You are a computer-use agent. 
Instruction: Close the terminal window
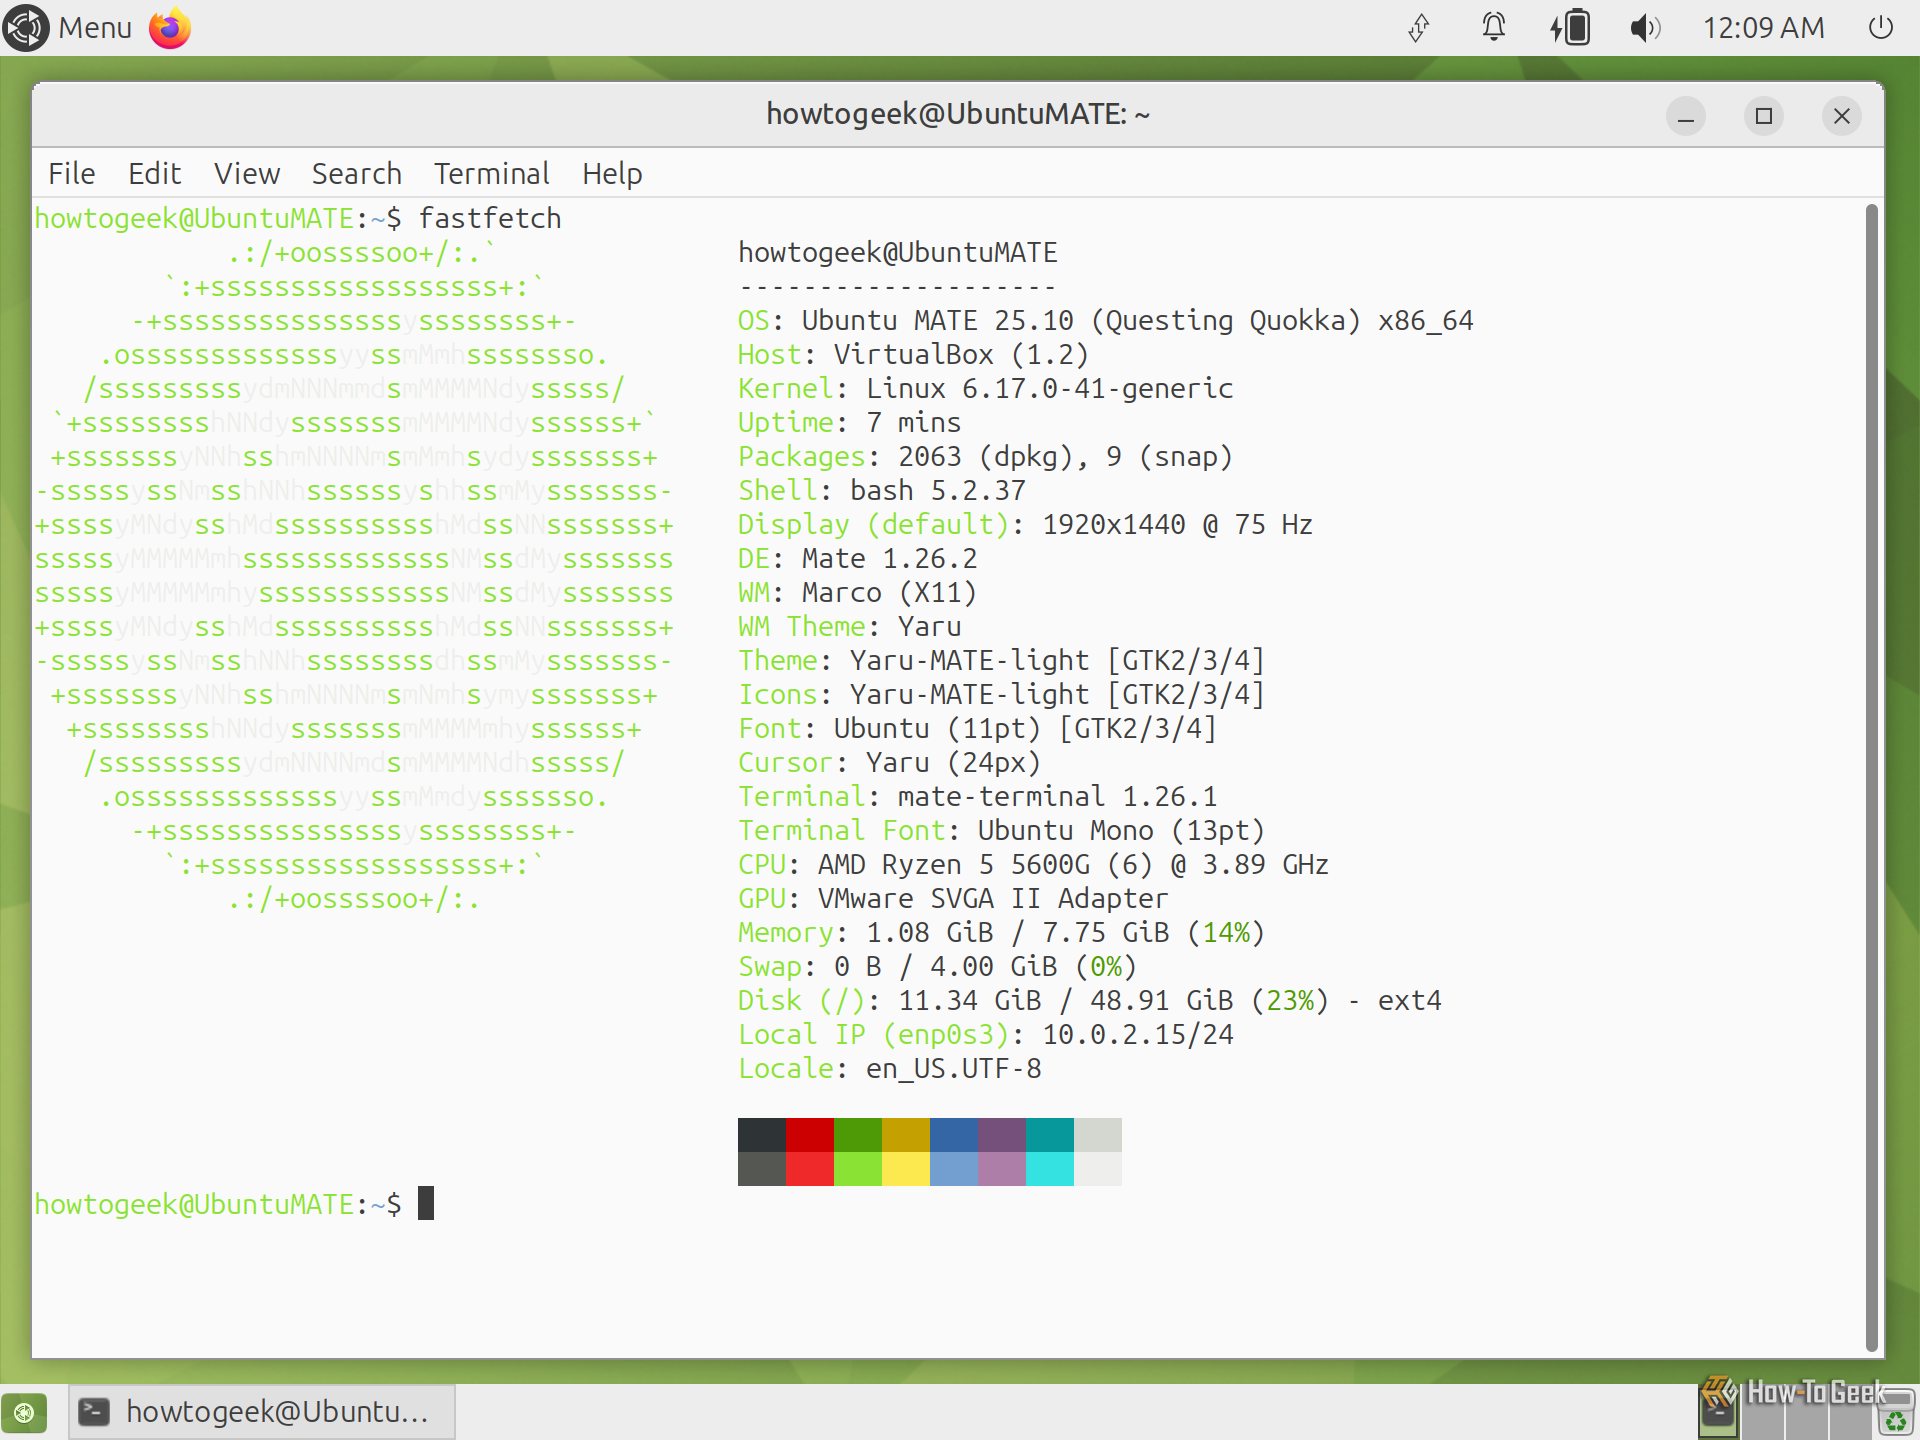tap(1842, 116)
